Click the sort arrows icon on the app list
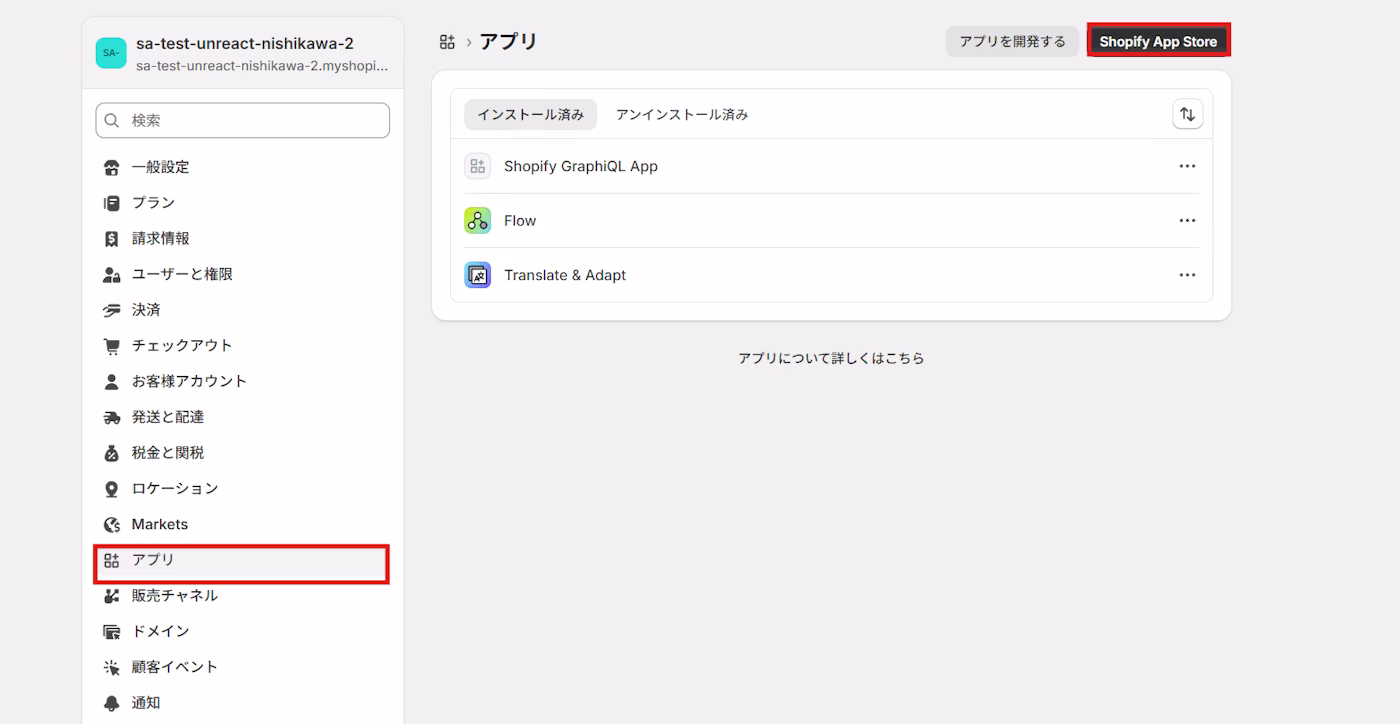This screenshot has width=1400, height=724. click(x=1187, y=114)
